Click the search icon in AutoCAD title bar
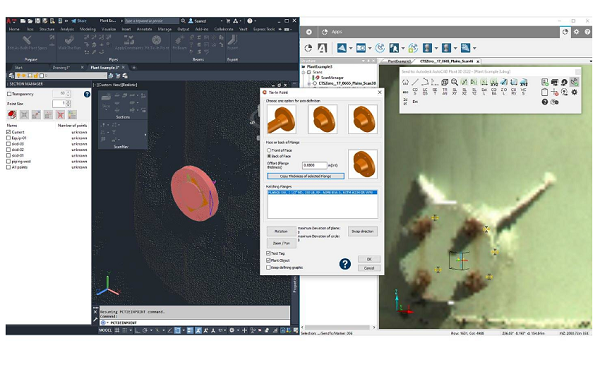This screenshot has height=367, width=600. point(183,21)
